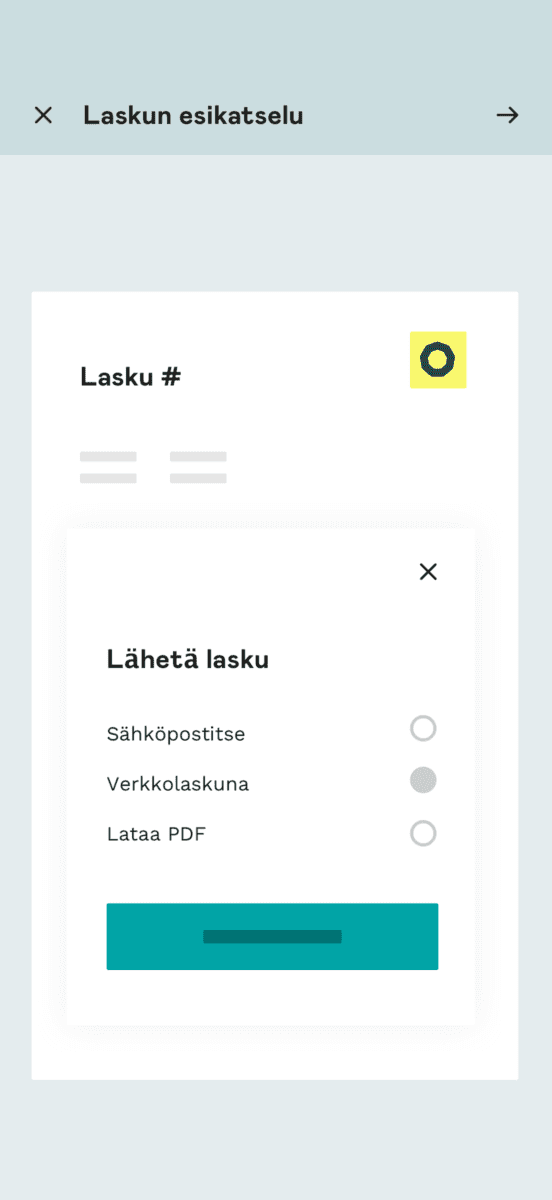Viewport: 552px width, 1200px height.
Task: Click the grey background below the invoice
Action: pyautogui.click(x=276, y=1140)
